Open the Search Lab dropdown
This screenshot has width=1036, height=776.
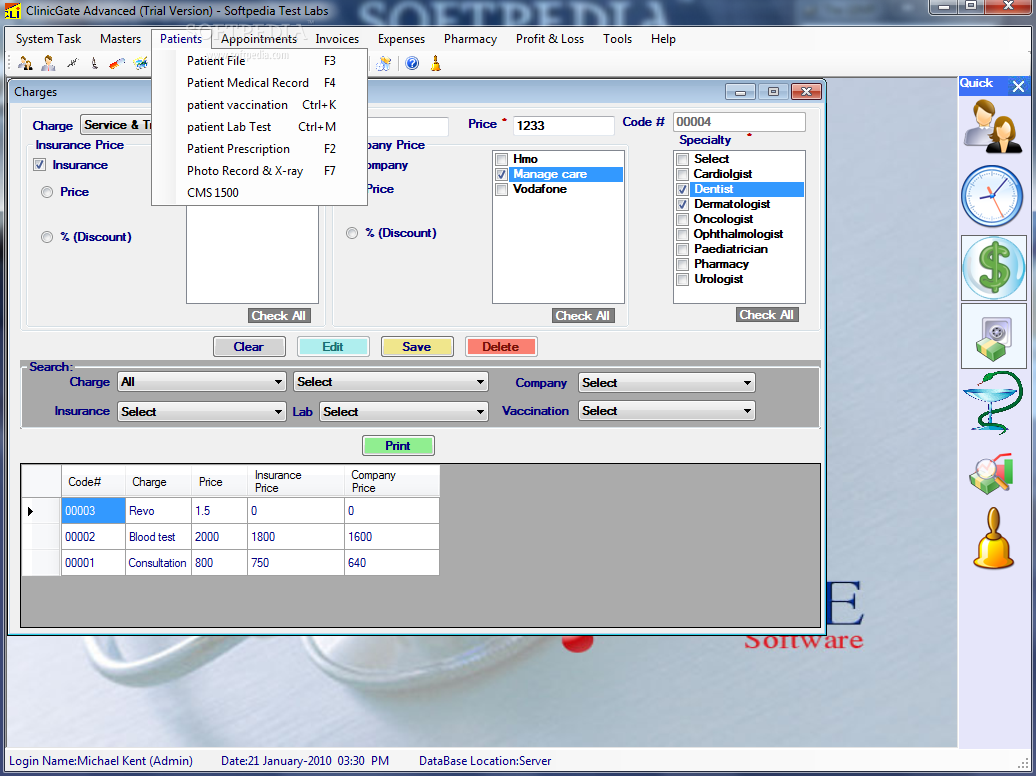(x=404, y=412)
